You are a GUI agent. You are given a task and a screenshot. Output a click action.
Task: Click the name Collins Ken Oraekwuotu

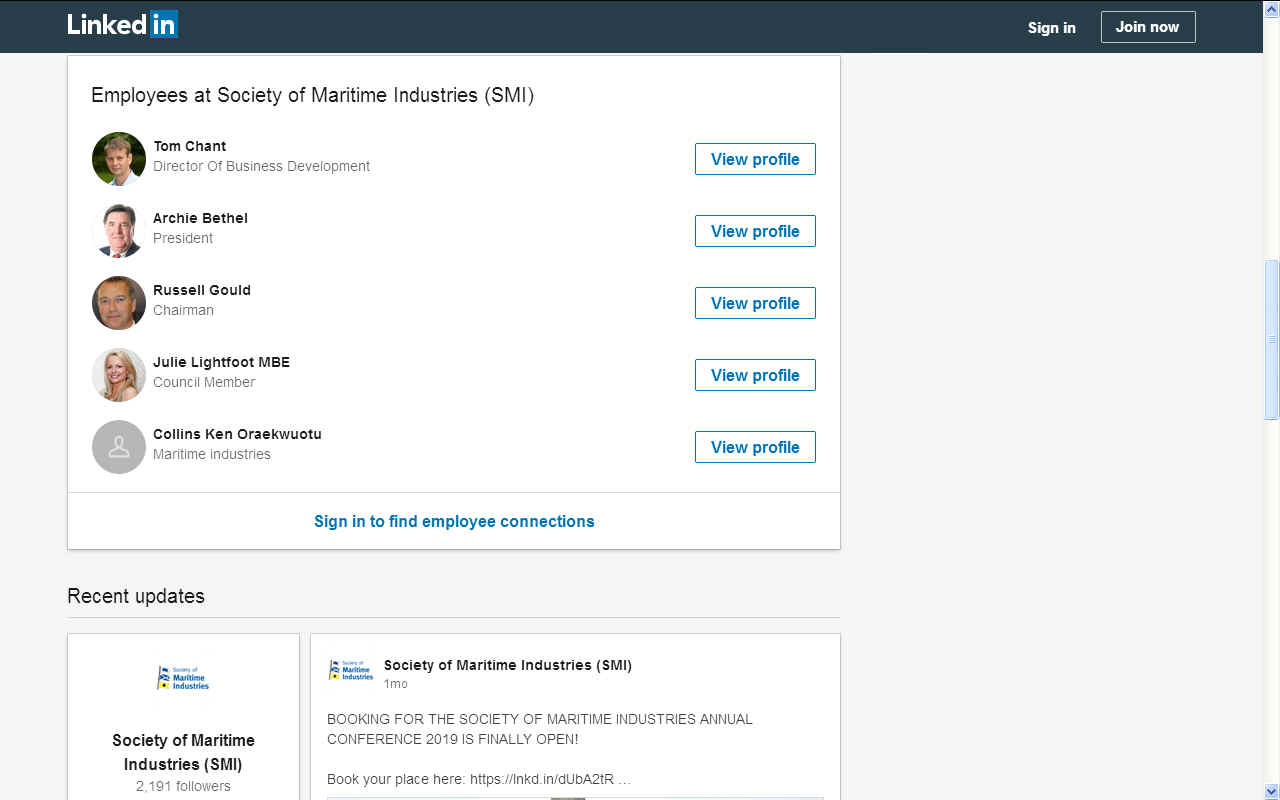point(237,434)
